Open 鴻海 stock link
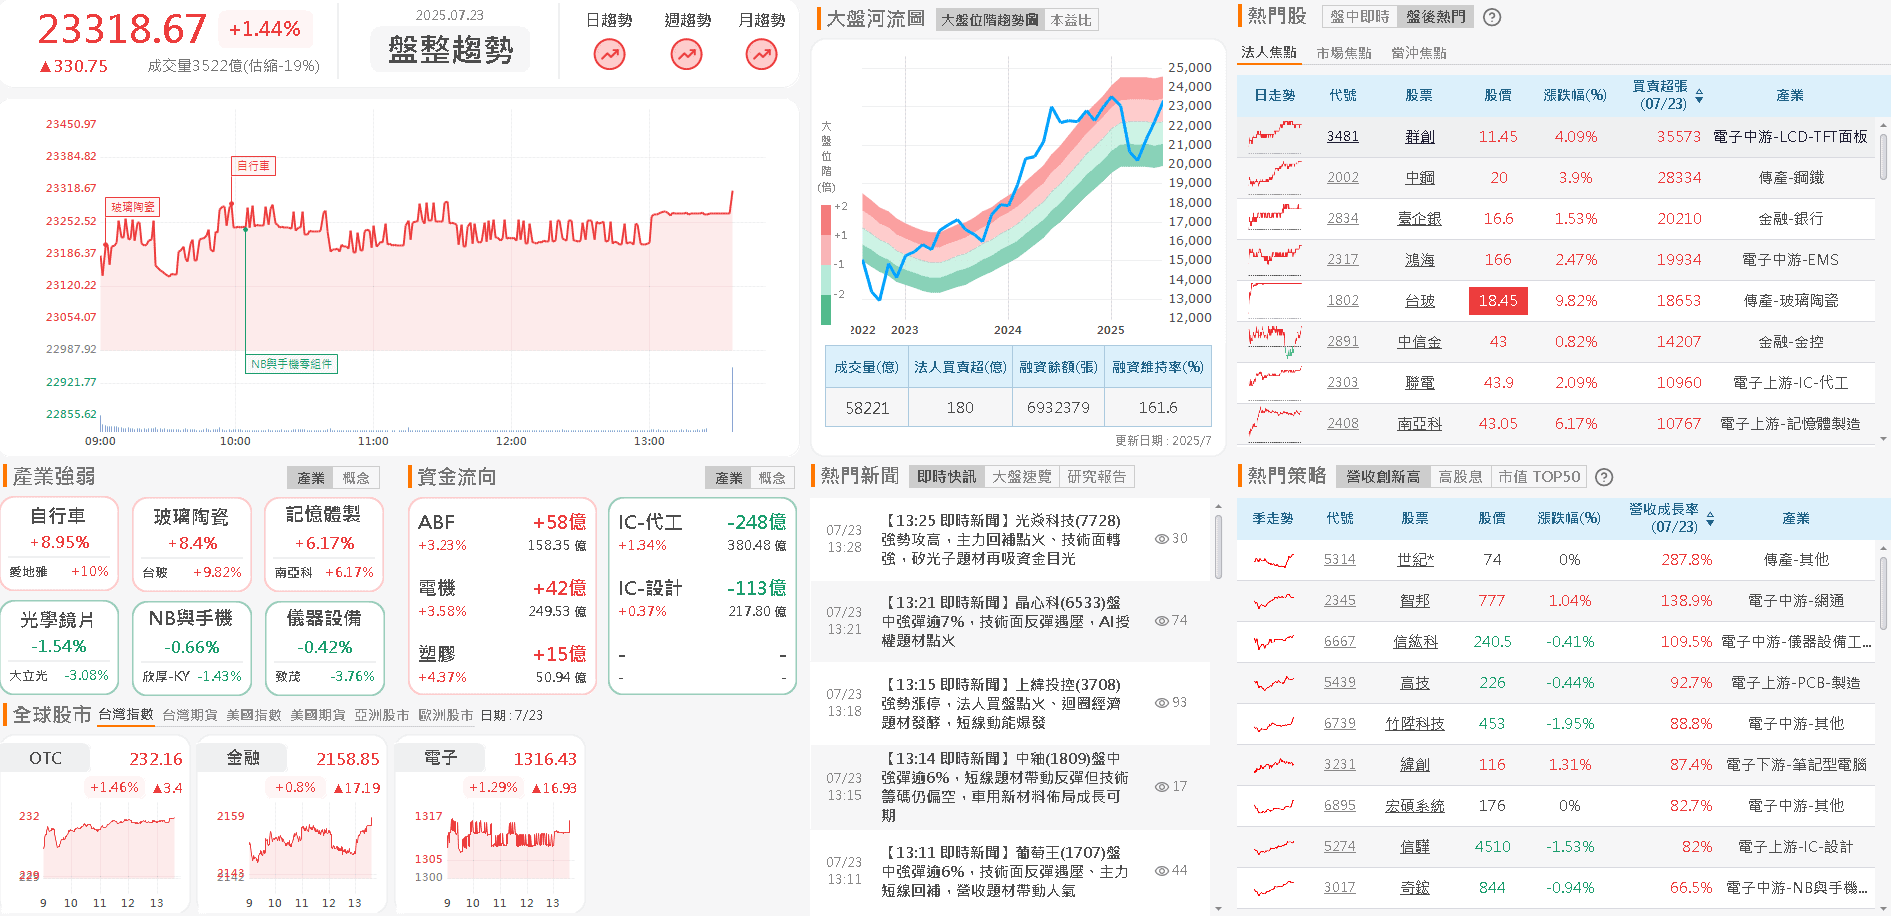Screen dimensions: 1891x916 [1419, 259]
